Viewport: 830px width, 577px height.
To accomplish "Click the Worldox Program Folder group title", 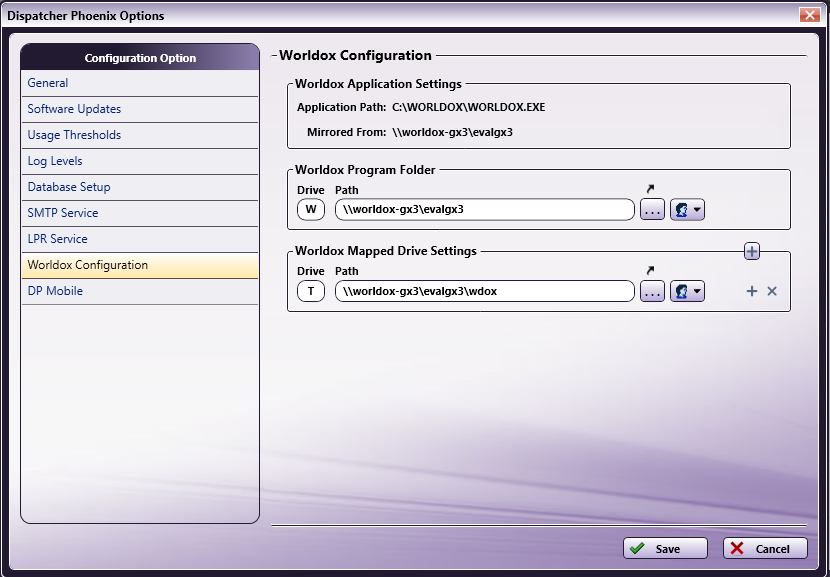I will pos(365,170).
